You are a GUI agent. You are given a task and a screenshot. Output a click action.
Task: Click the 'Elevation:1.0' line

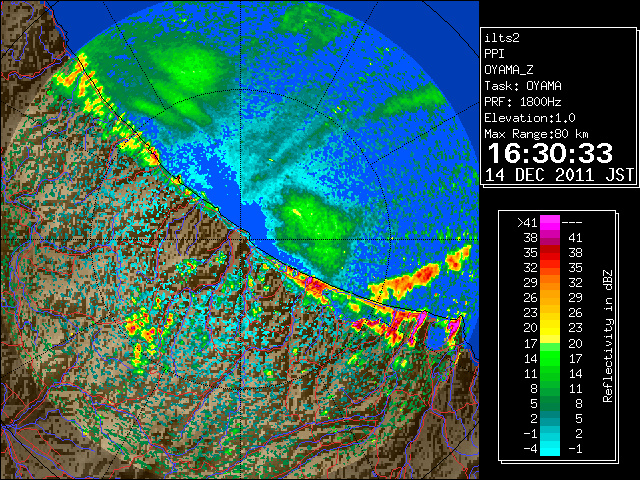pyautogui.click(x=530, y=118)
